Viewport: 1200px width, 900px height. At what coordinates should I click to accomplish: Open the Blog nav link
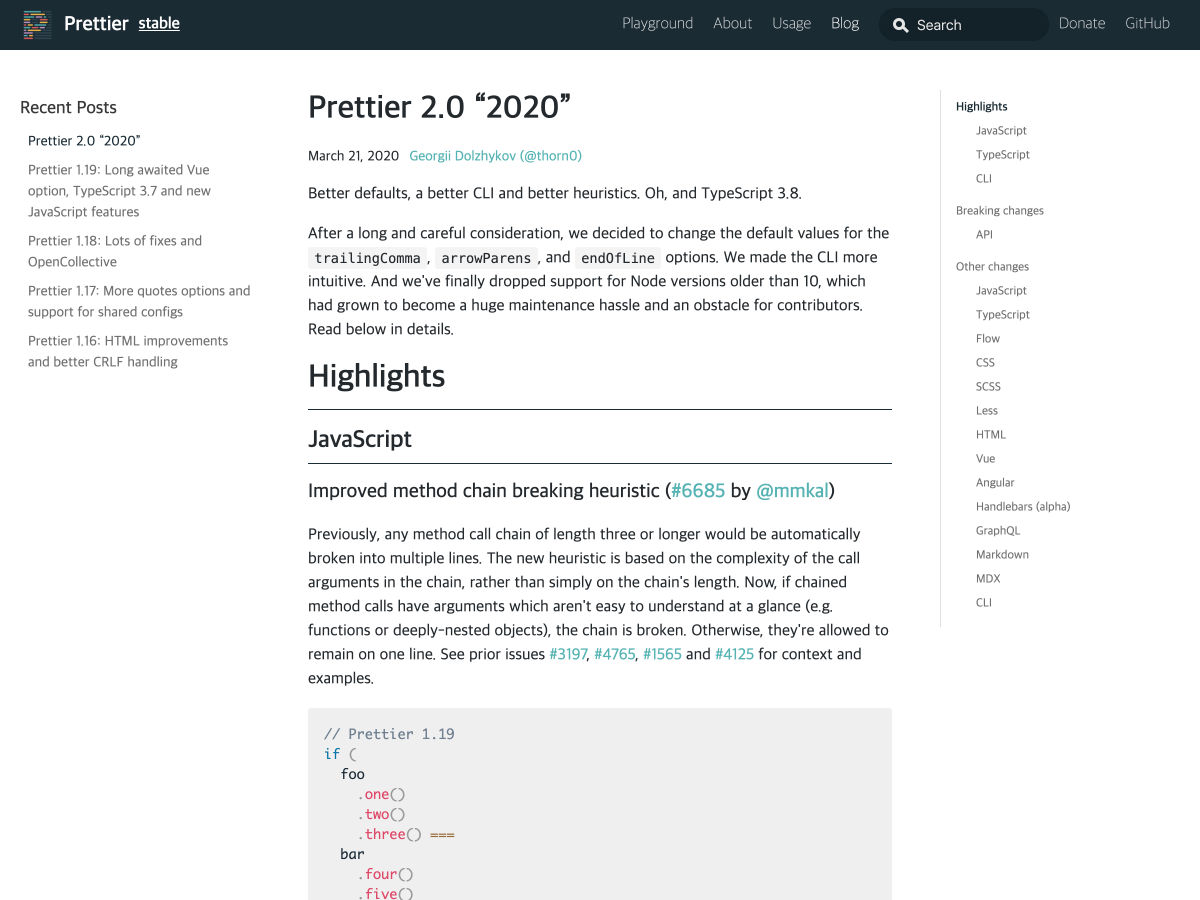tap(844, 23)
